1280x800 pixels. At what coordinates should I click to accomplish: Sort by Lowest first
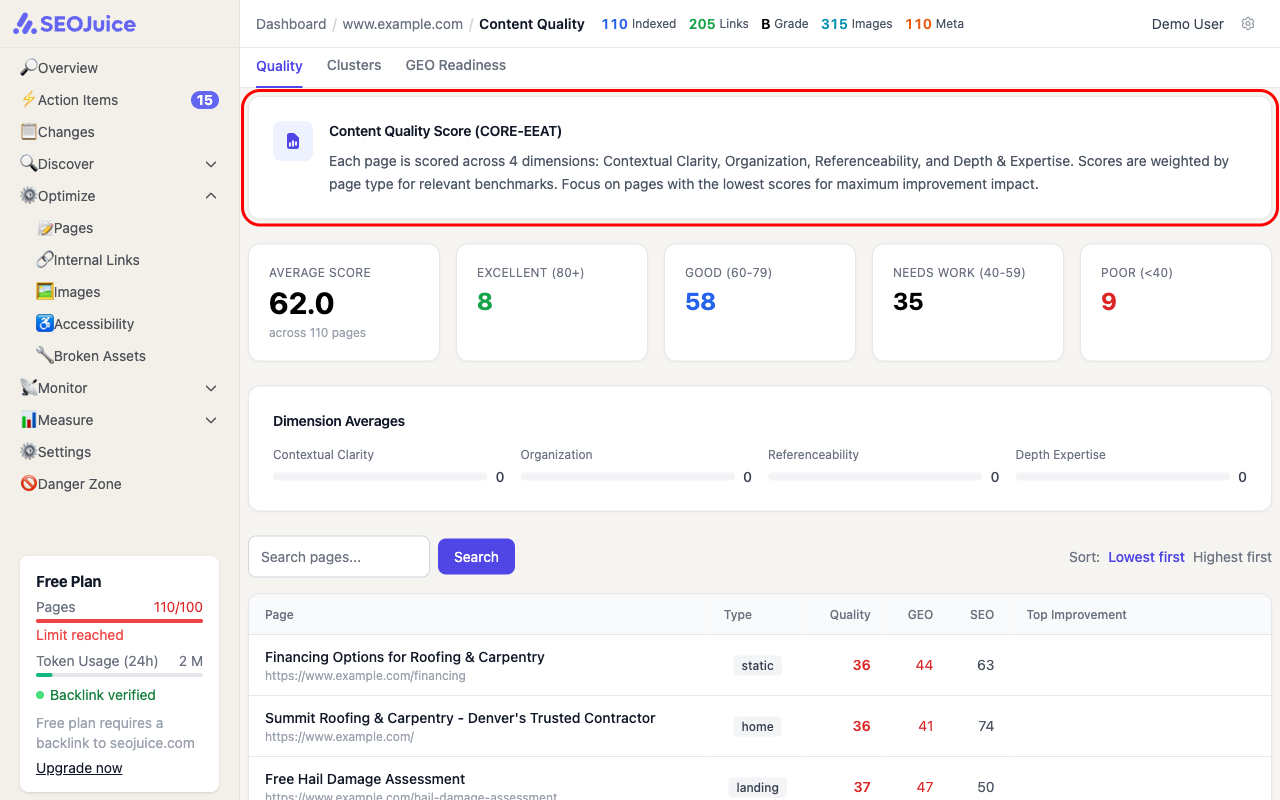click(x=1146, y=557)
